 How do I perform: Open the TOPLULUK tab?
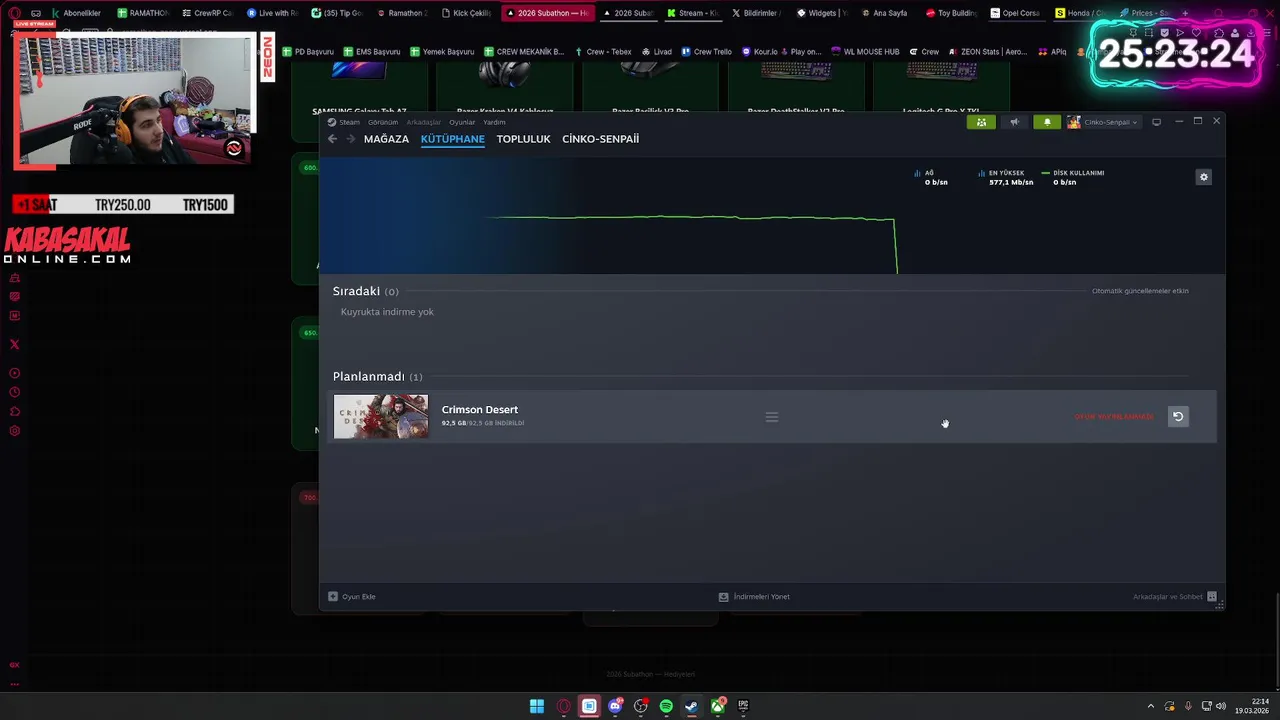tap(524, 139)
